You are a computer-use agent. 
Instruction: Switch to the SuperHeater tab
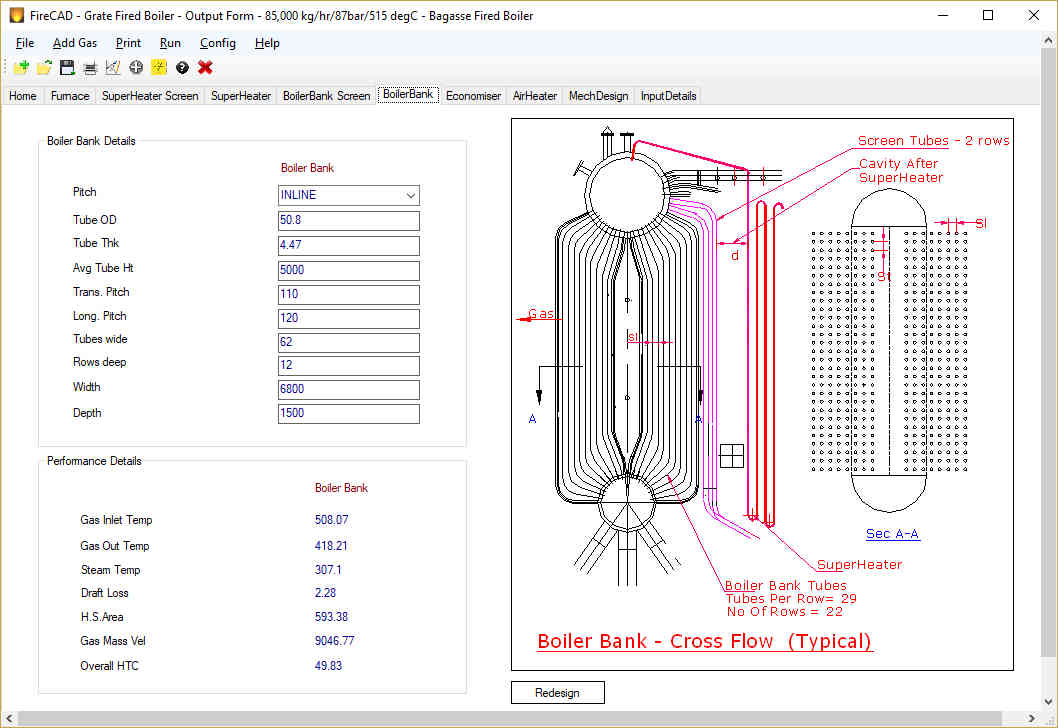[x=241, y=96]
